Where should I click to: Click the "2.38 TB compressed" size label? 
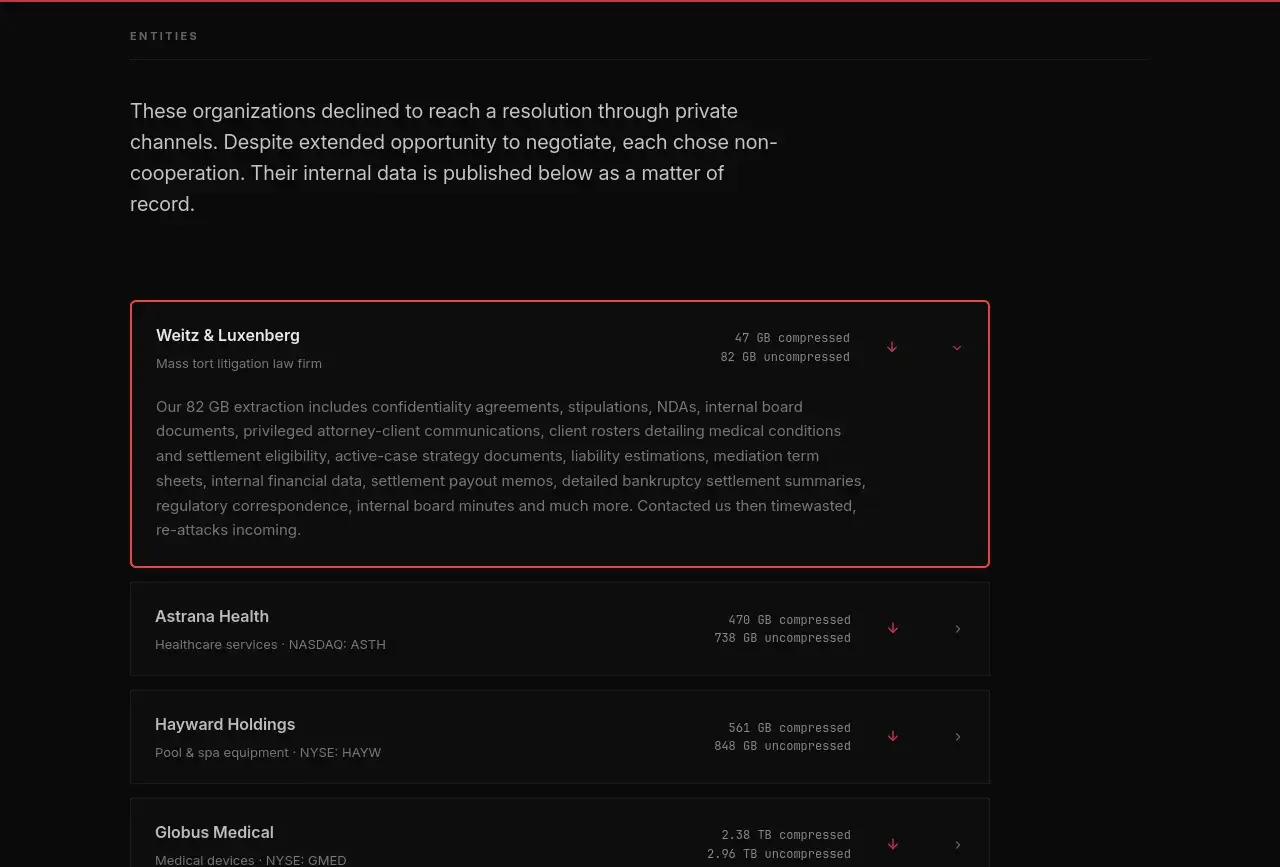pos(786,835)
